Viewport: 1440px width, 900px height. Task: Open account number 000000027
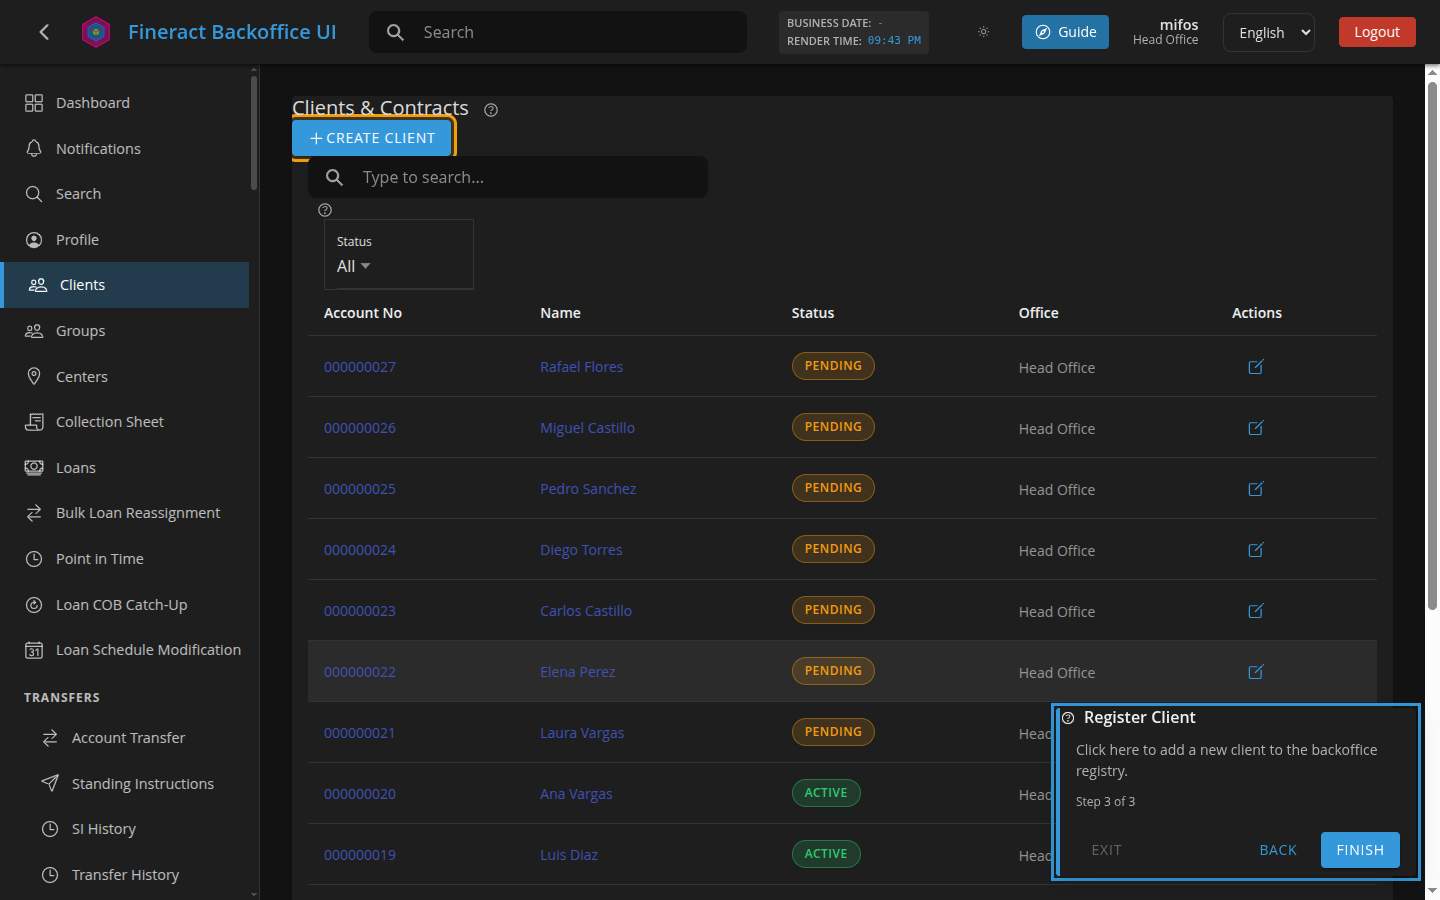point(360,367)
